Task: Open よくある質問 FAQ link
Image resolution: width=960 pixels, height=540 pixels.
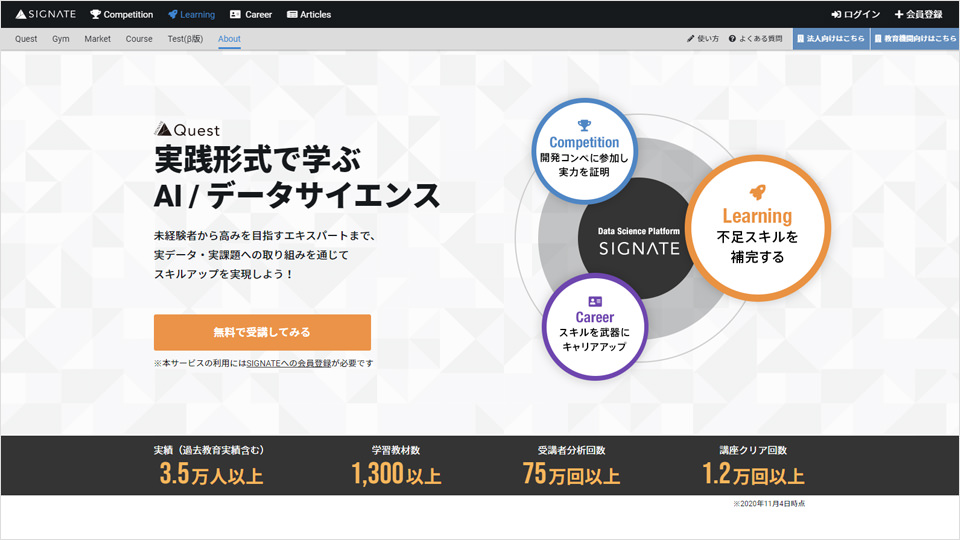Action: 756,39
